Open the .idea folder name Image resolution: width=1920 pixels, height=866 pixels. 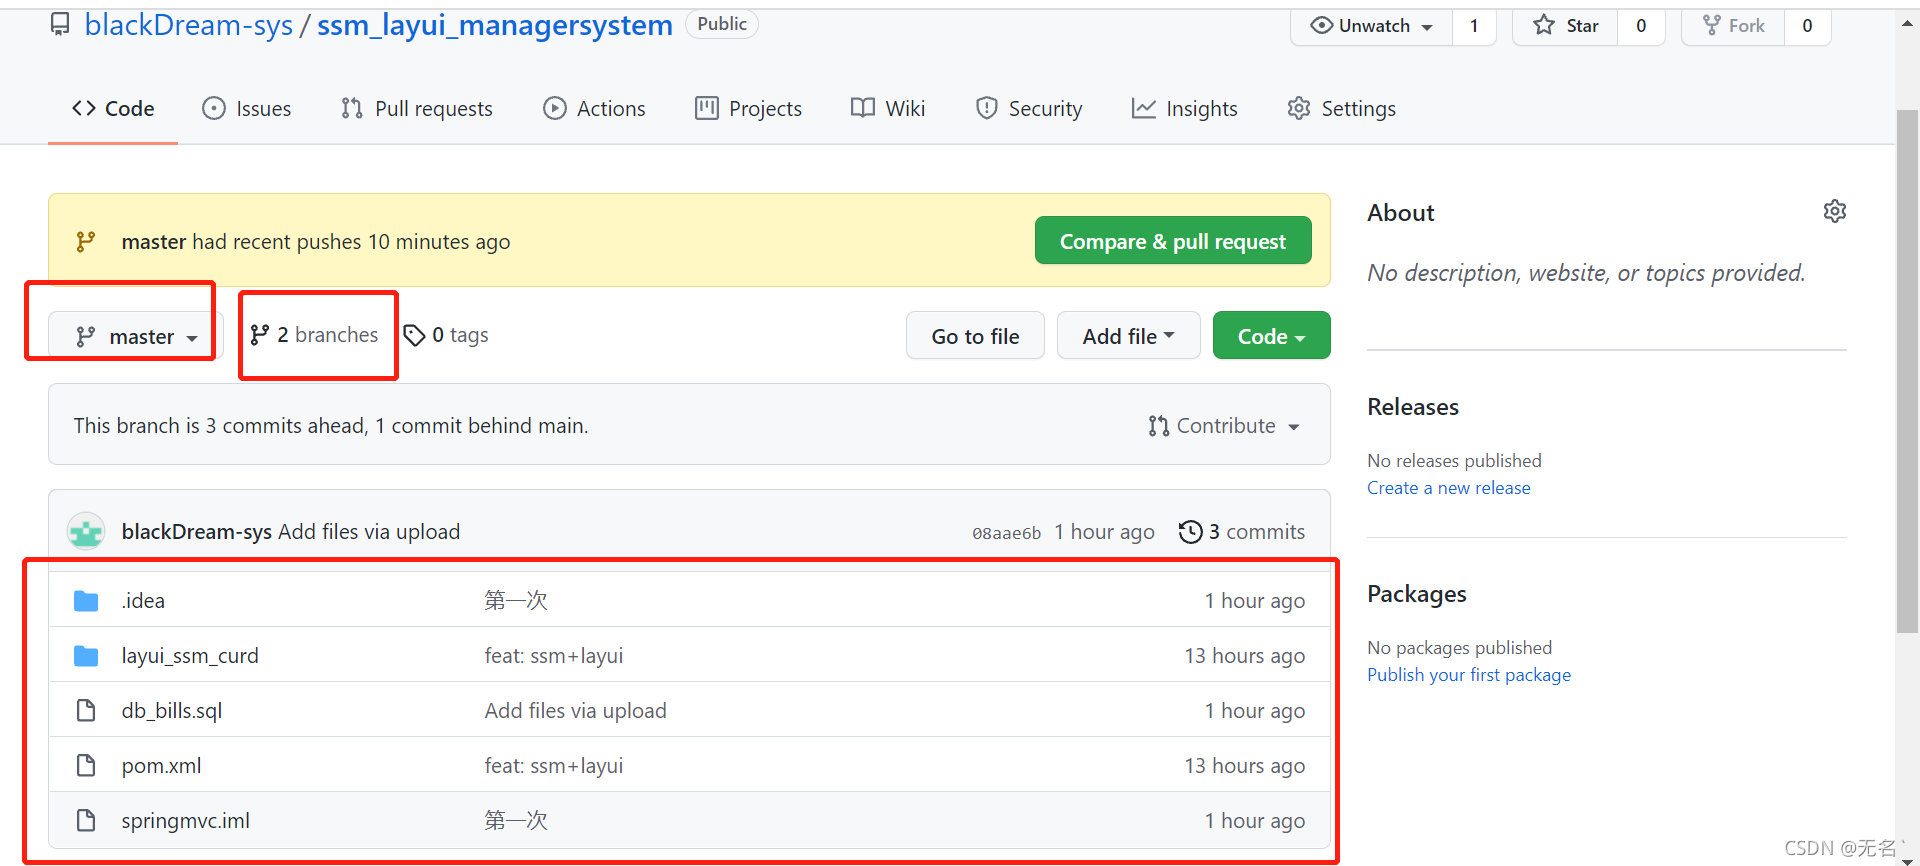143,601
